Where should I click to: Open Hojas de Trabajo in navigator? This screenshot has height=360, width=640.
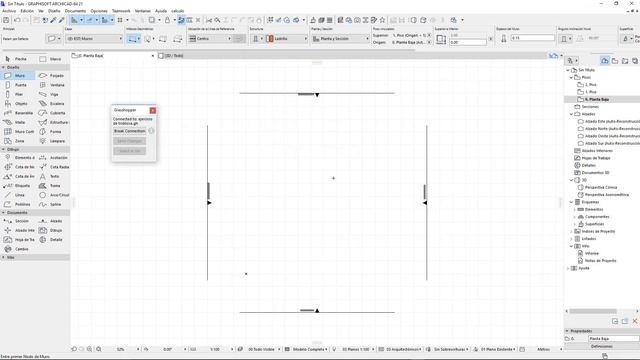click(593, 158)
